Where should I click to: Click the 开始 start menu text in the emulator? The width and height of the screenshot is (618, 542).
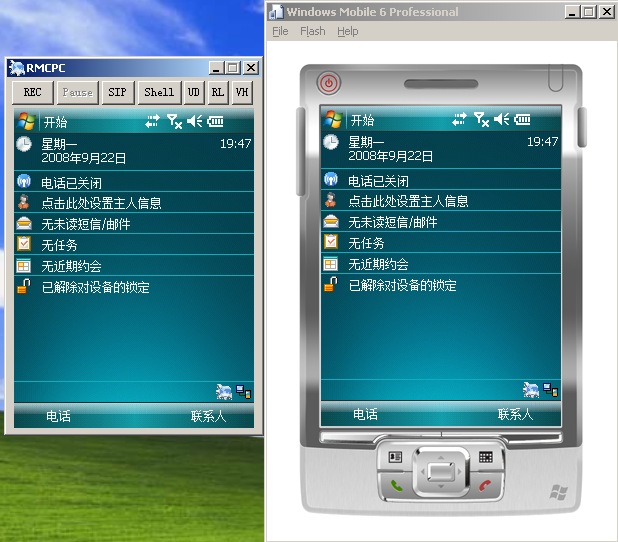(x=362, y=120)
